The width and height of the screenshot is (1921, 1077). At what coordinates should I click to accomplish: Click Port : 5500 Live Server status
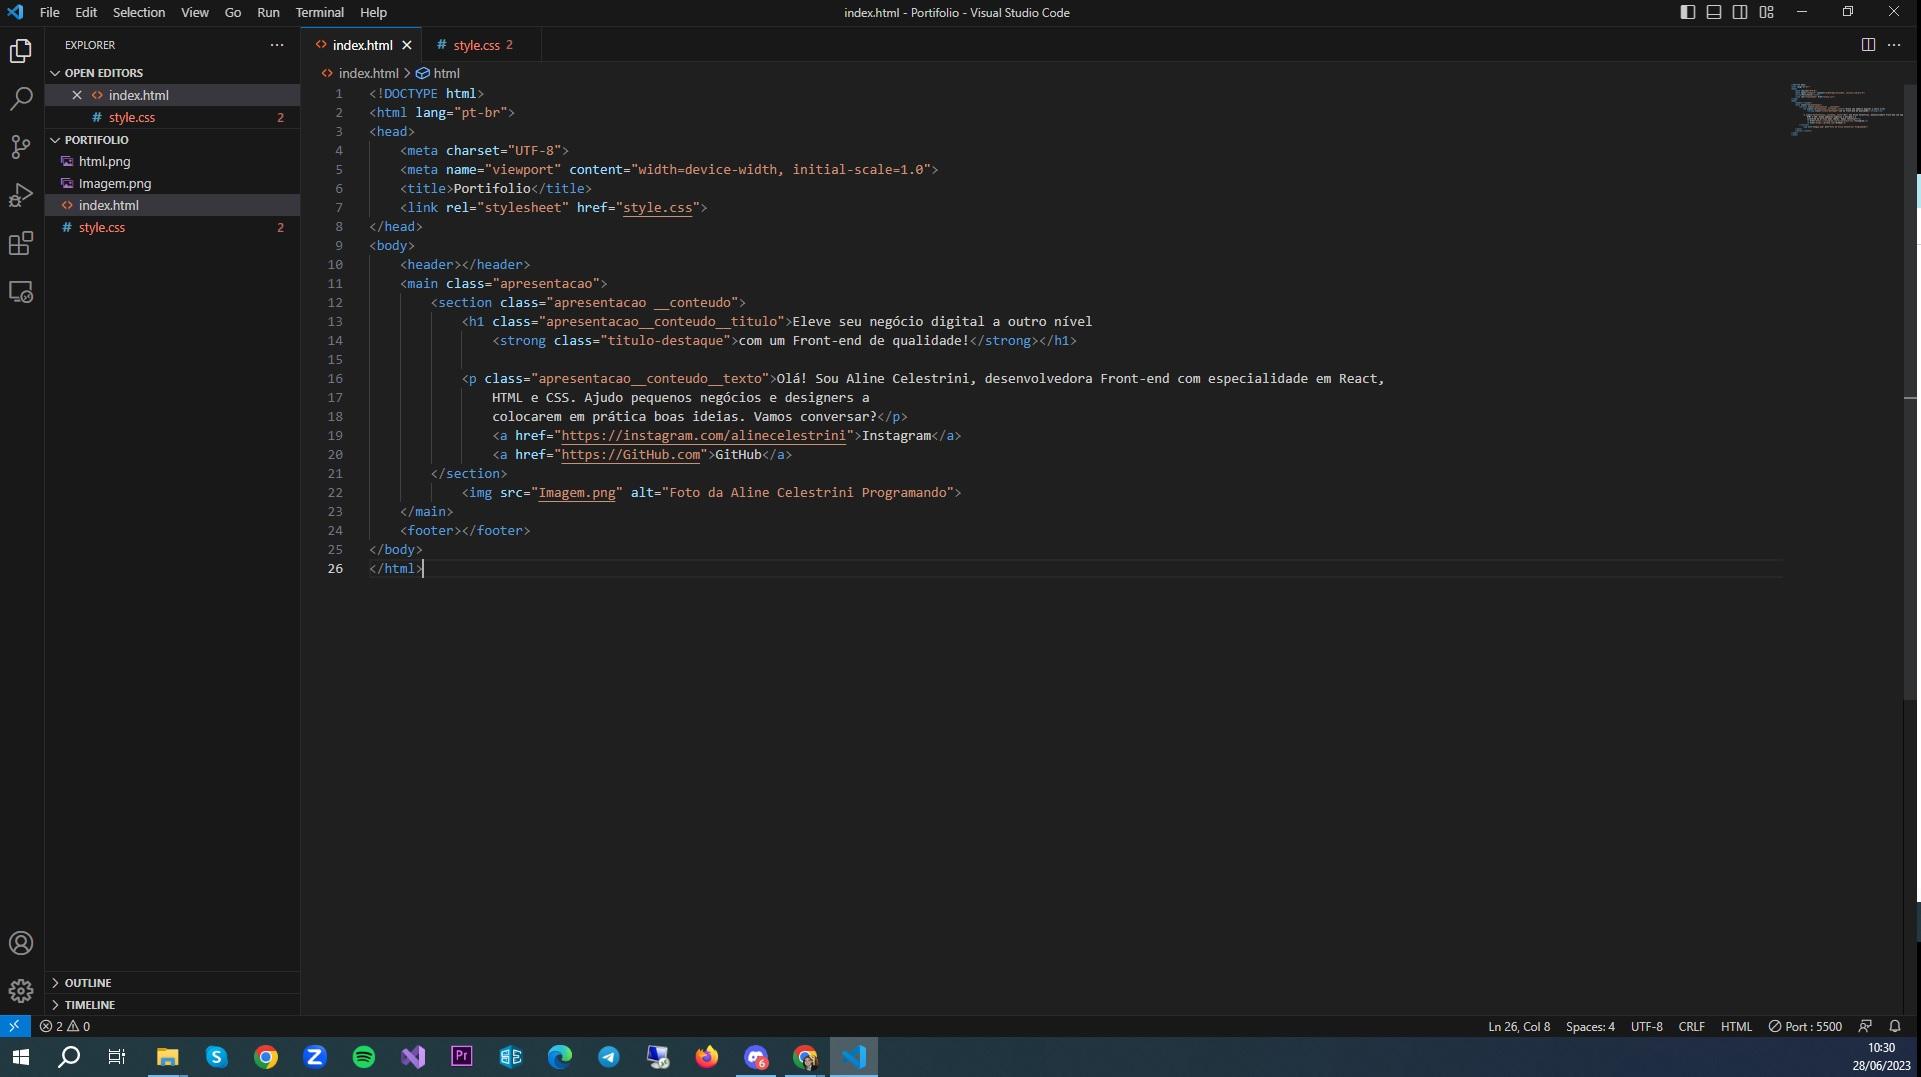[x=1805, y=1026]
